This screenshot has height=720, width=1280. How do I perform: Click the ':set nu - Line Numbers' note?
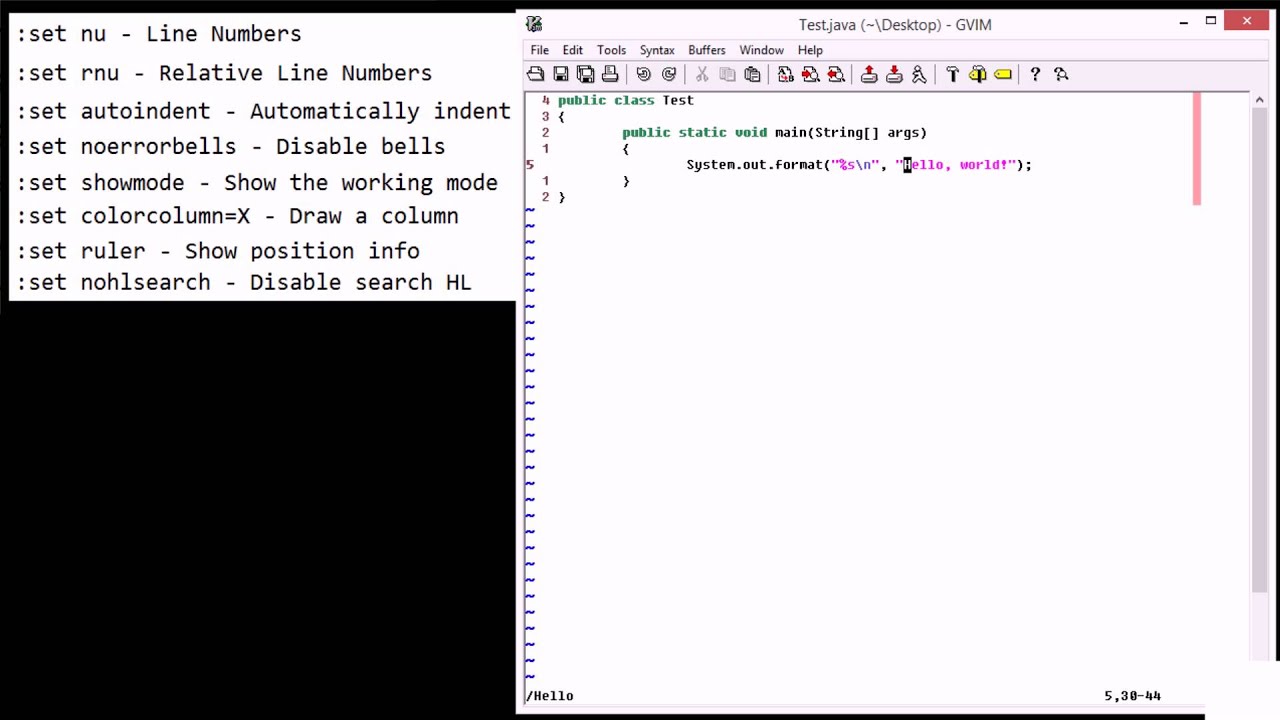(159, 34)
